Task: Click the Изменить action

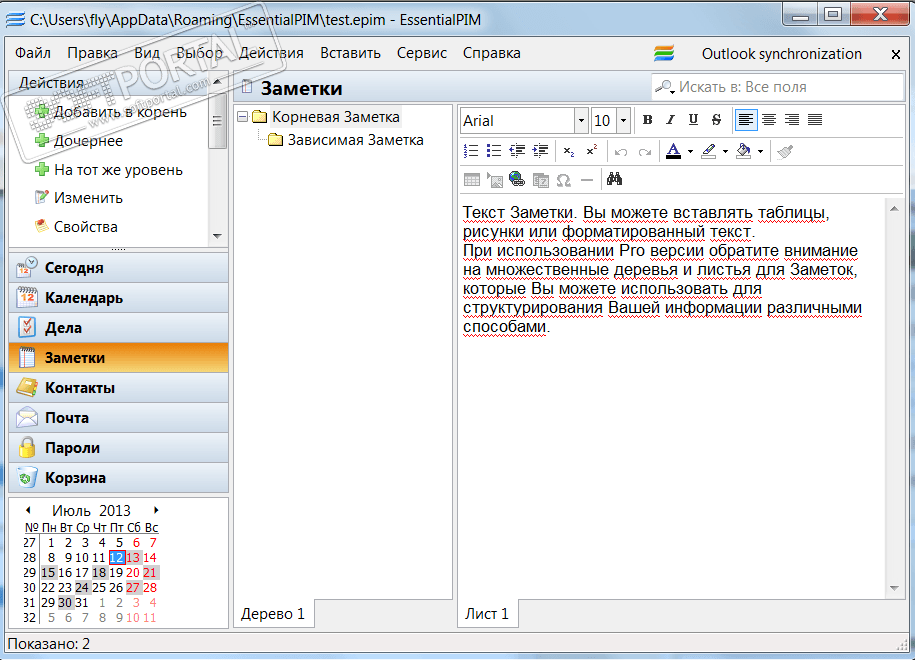Action: tap(79, 198)
